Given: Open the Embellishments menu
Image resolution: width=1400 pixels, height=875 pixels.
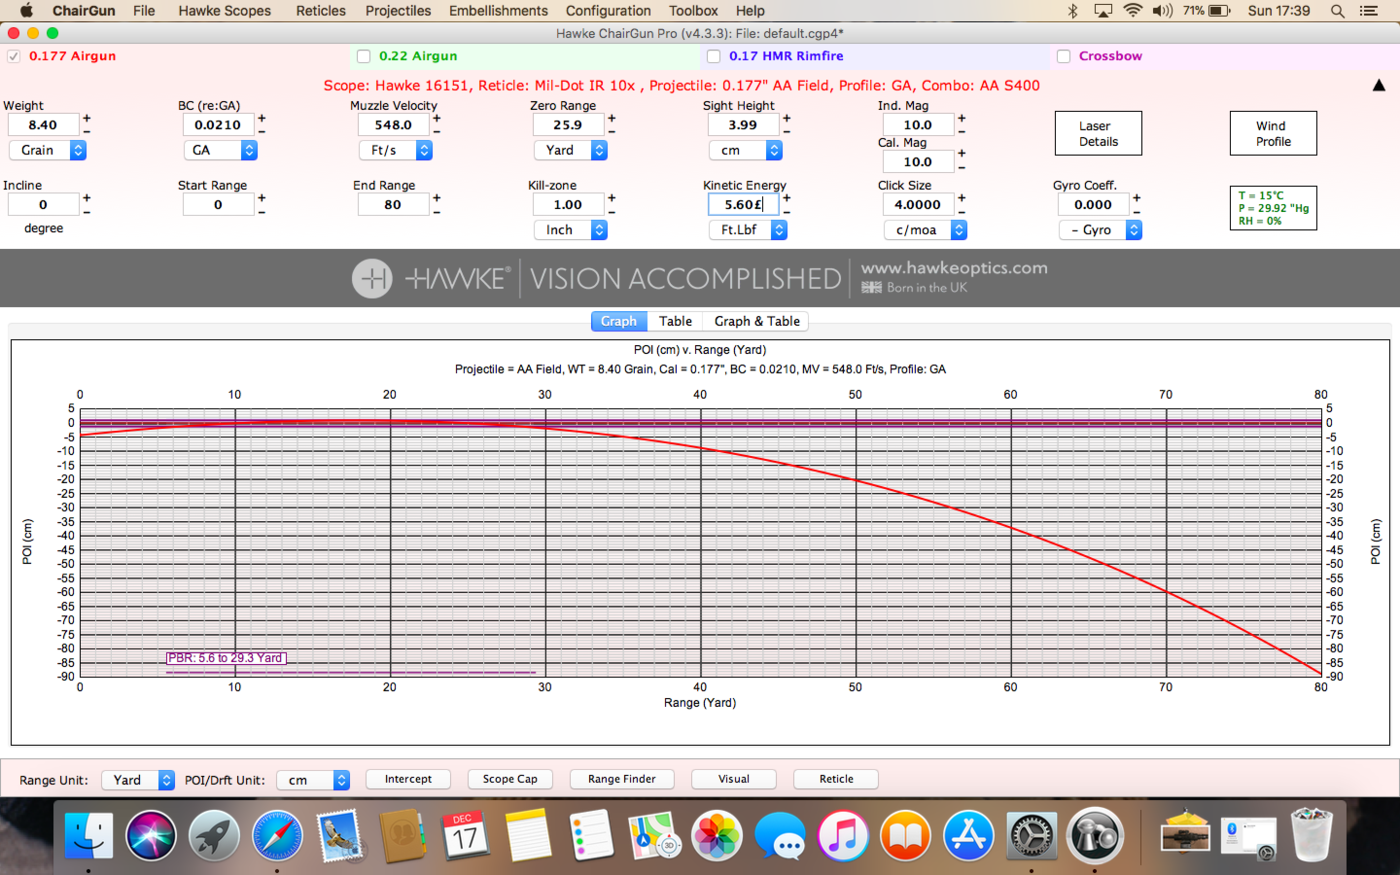Looking at the screenshot, I should tap(498, 11).
